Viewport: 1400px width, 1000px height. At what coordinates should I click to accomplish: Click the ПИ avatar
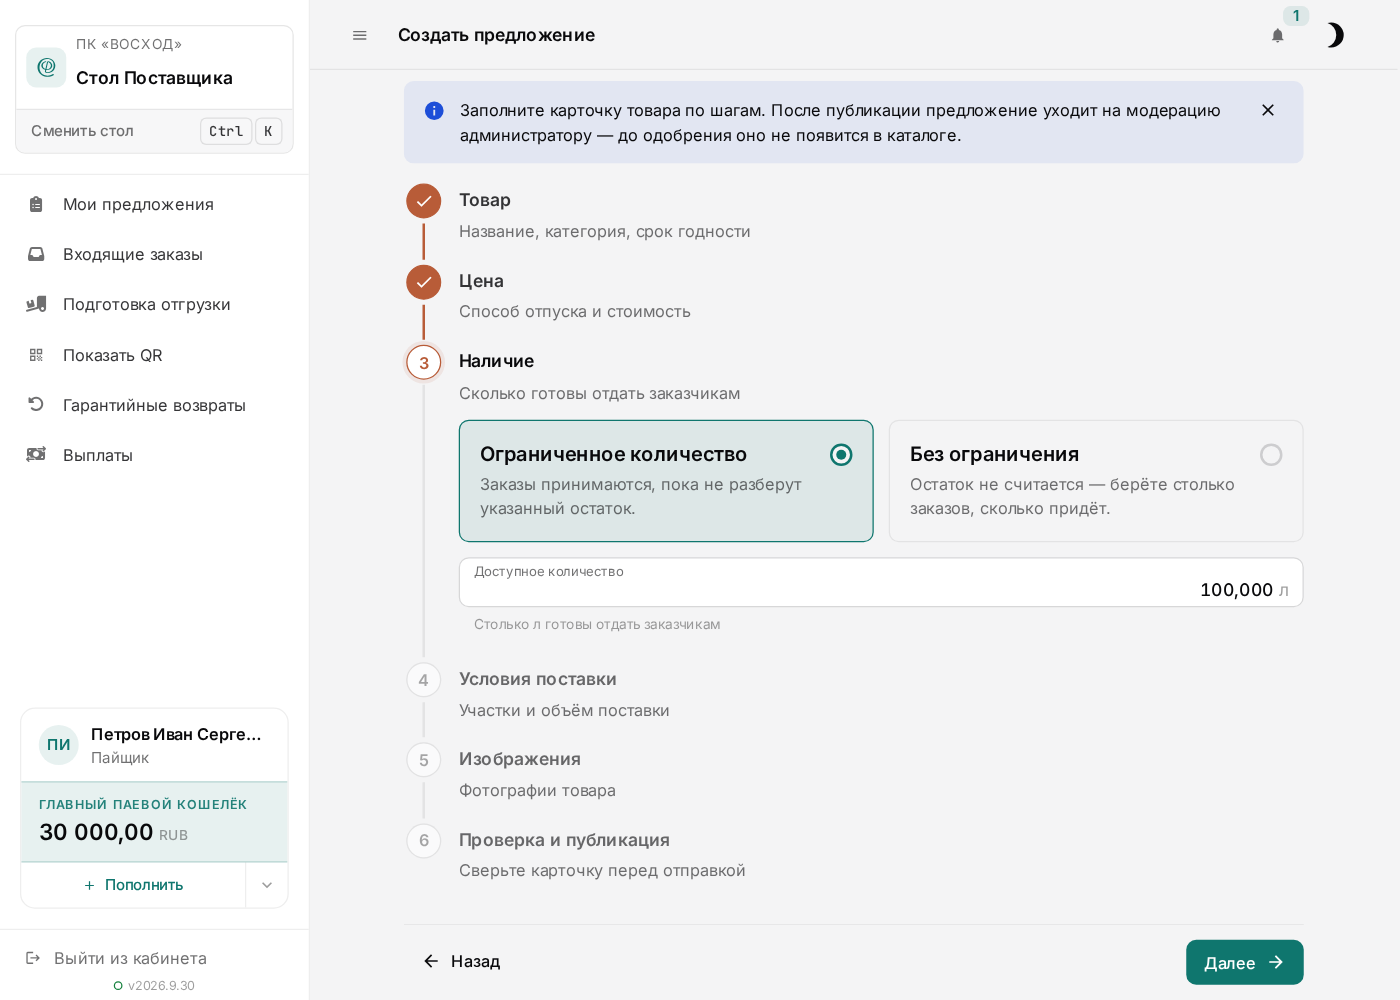click(x=59, y=745)
